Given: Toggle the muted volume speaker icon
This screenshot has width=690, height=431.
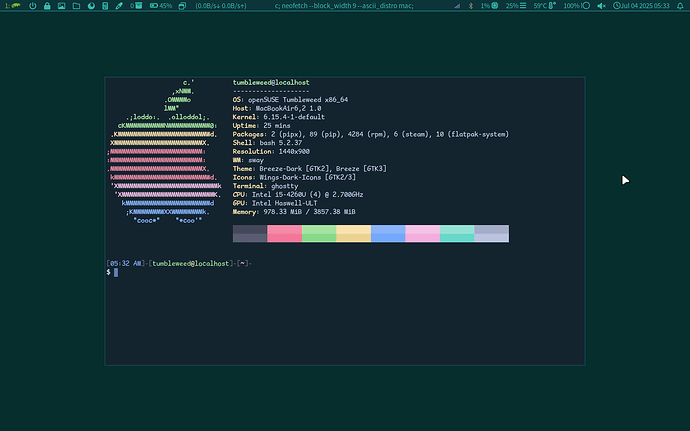Looking at the screenshot, I should pos(601,6).
